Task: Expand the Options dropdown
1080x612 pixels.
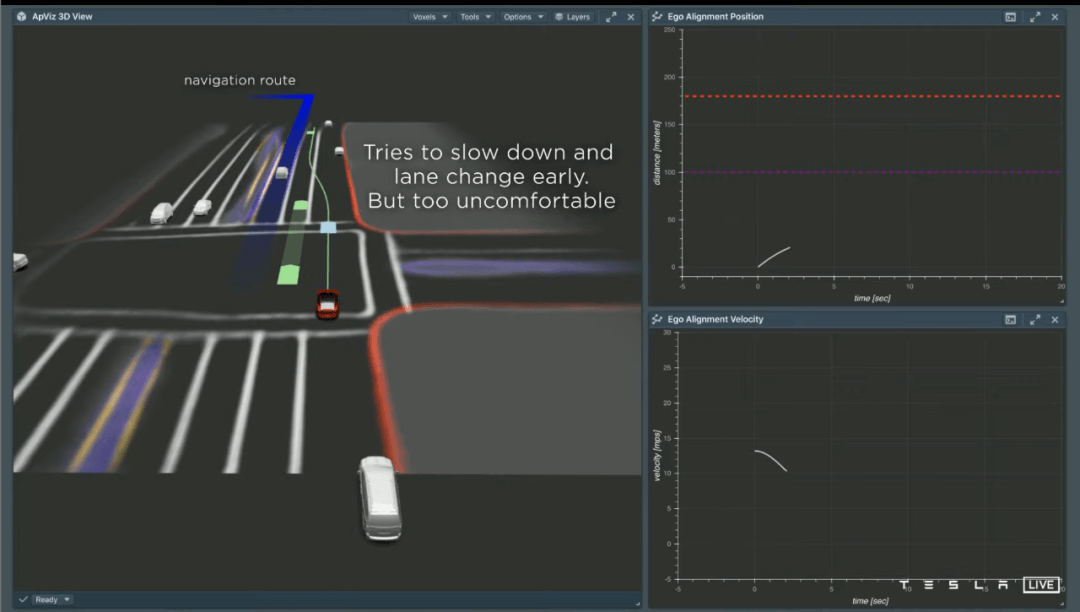Action: 523,17
